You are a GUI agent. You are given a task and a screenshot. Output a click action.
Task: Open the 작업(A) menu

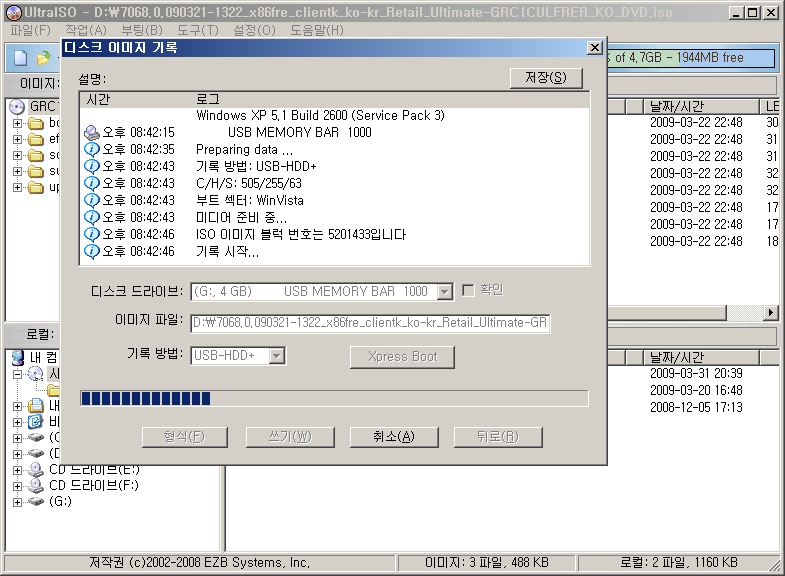pos(86,31)
